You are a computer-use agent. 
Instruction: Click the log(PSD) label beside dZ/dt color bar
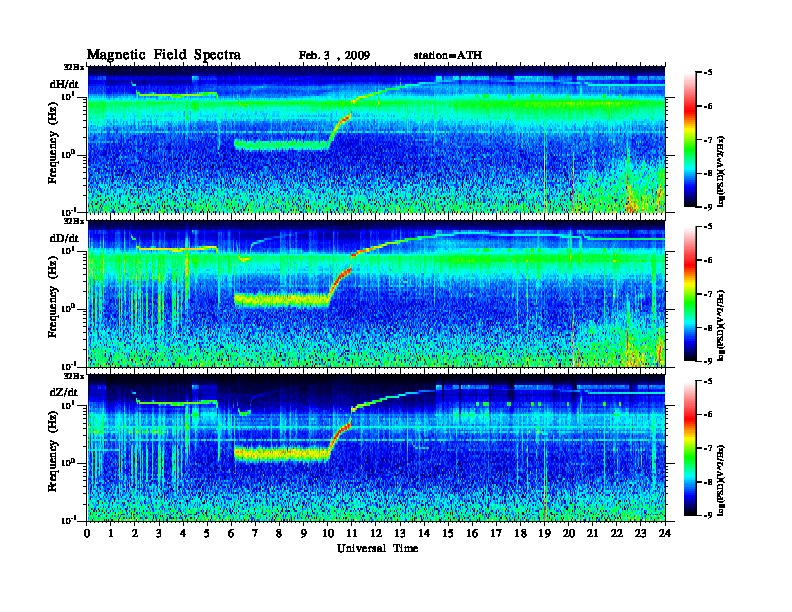click(x=721, y=480)
